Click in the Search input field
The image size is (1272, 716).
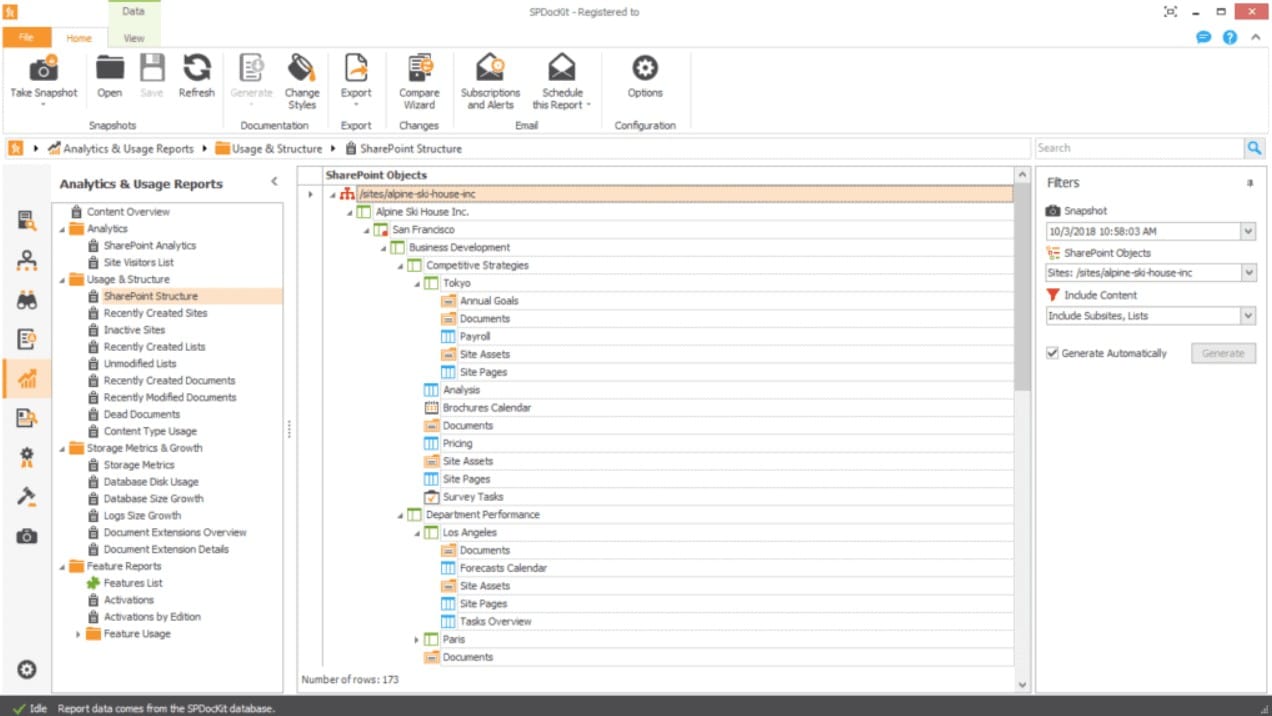click(x=1139, y=148)
